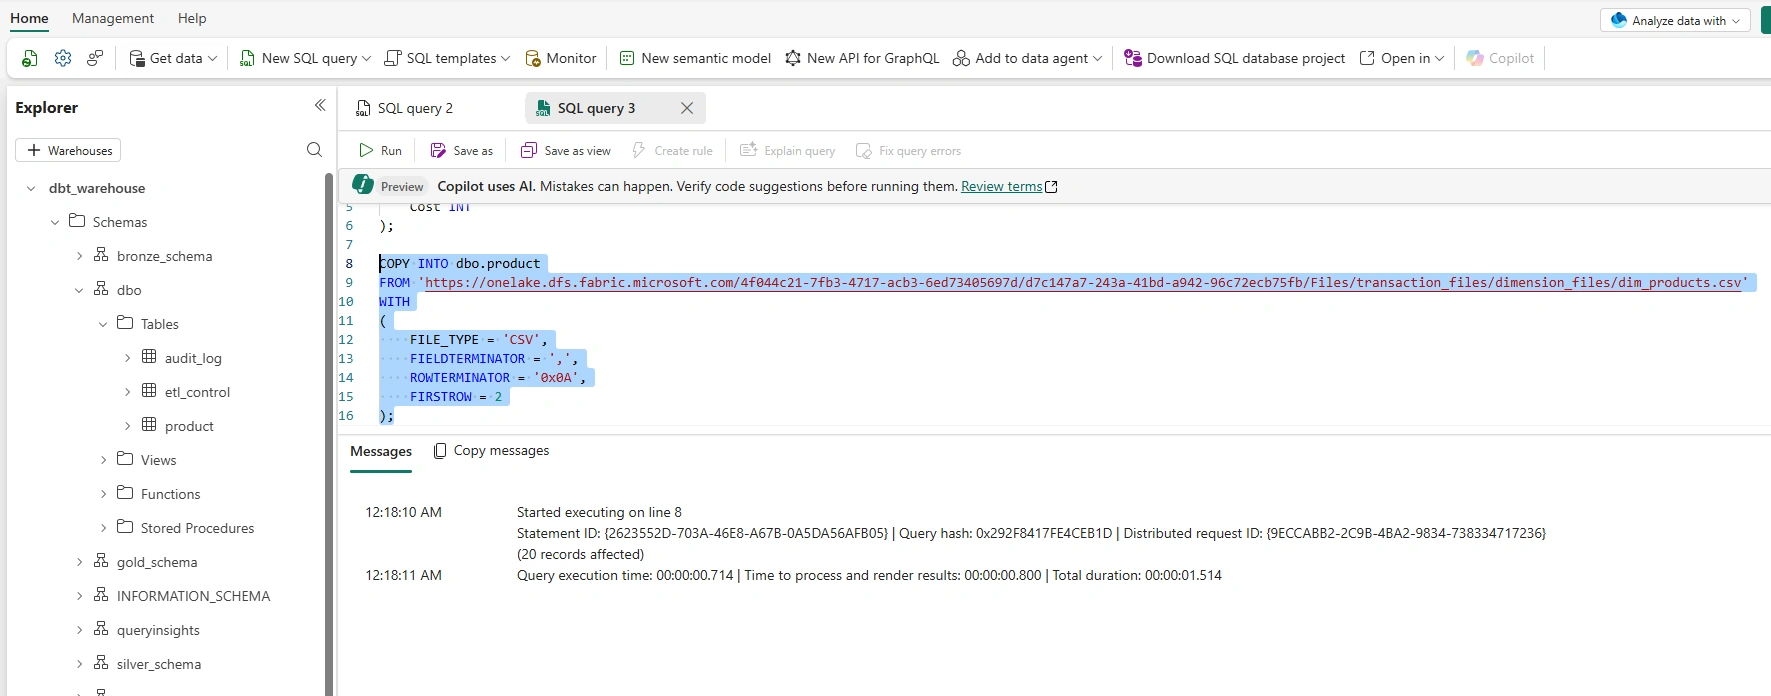Expand the queryinsights schema
Viewport: 1771px width, 696px height.
(x=79, y=630)
